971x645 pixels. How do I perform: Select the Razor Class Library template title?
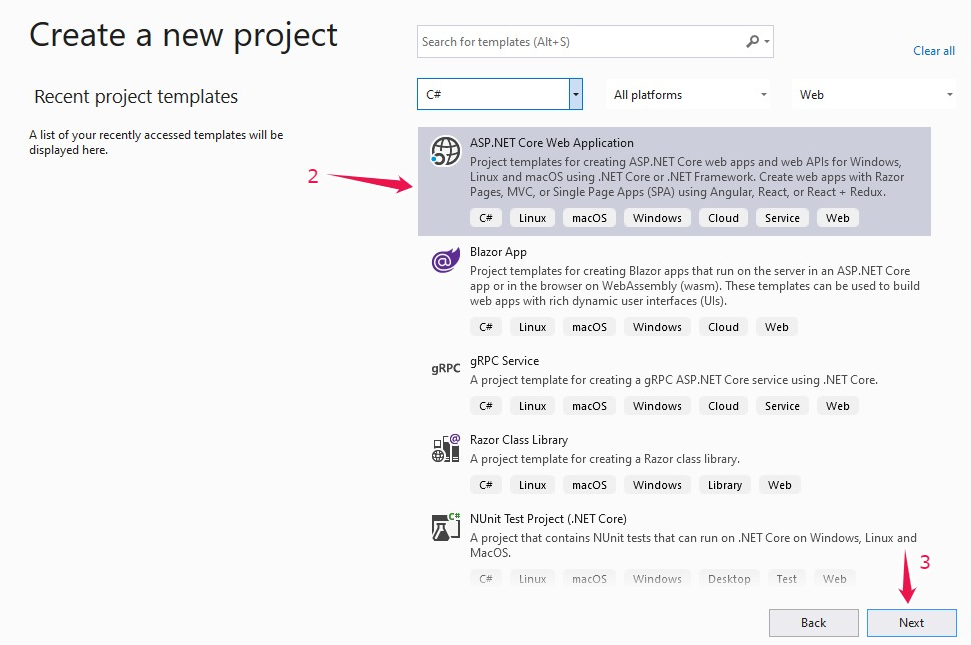tap(519, 440)
